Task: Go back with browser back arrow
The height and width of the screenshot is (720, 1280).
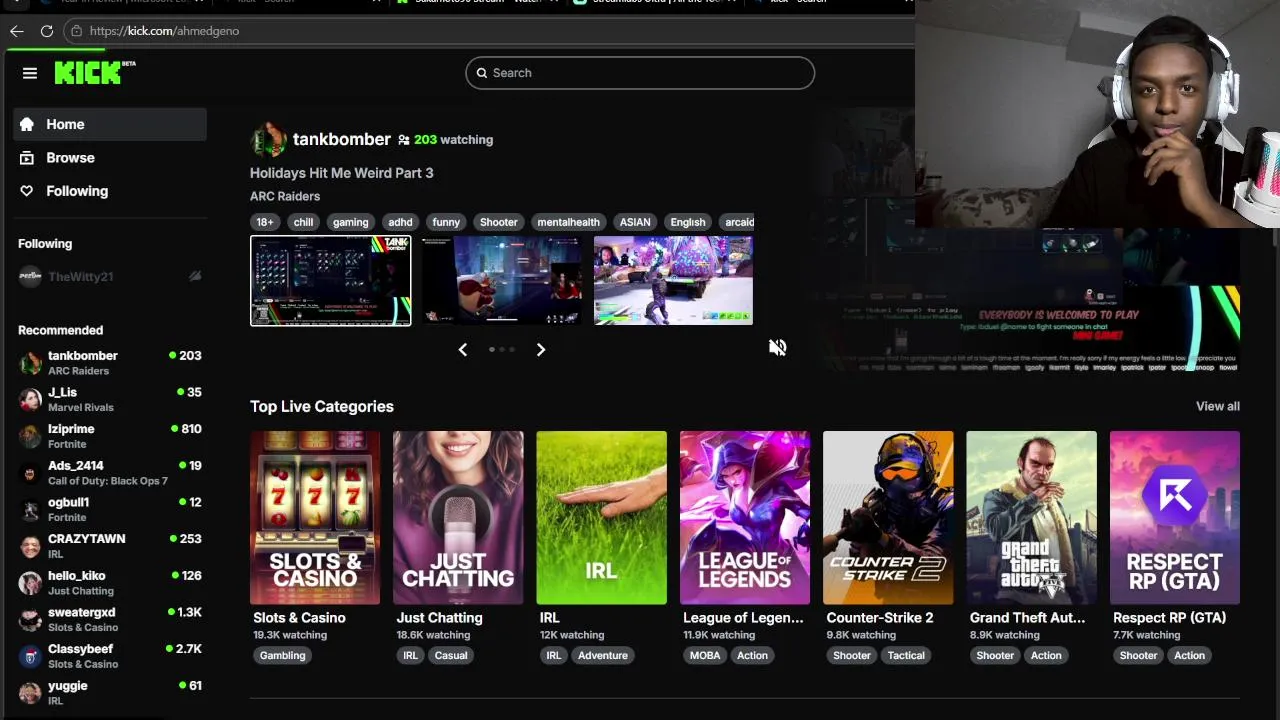Action: pos(17,31)
